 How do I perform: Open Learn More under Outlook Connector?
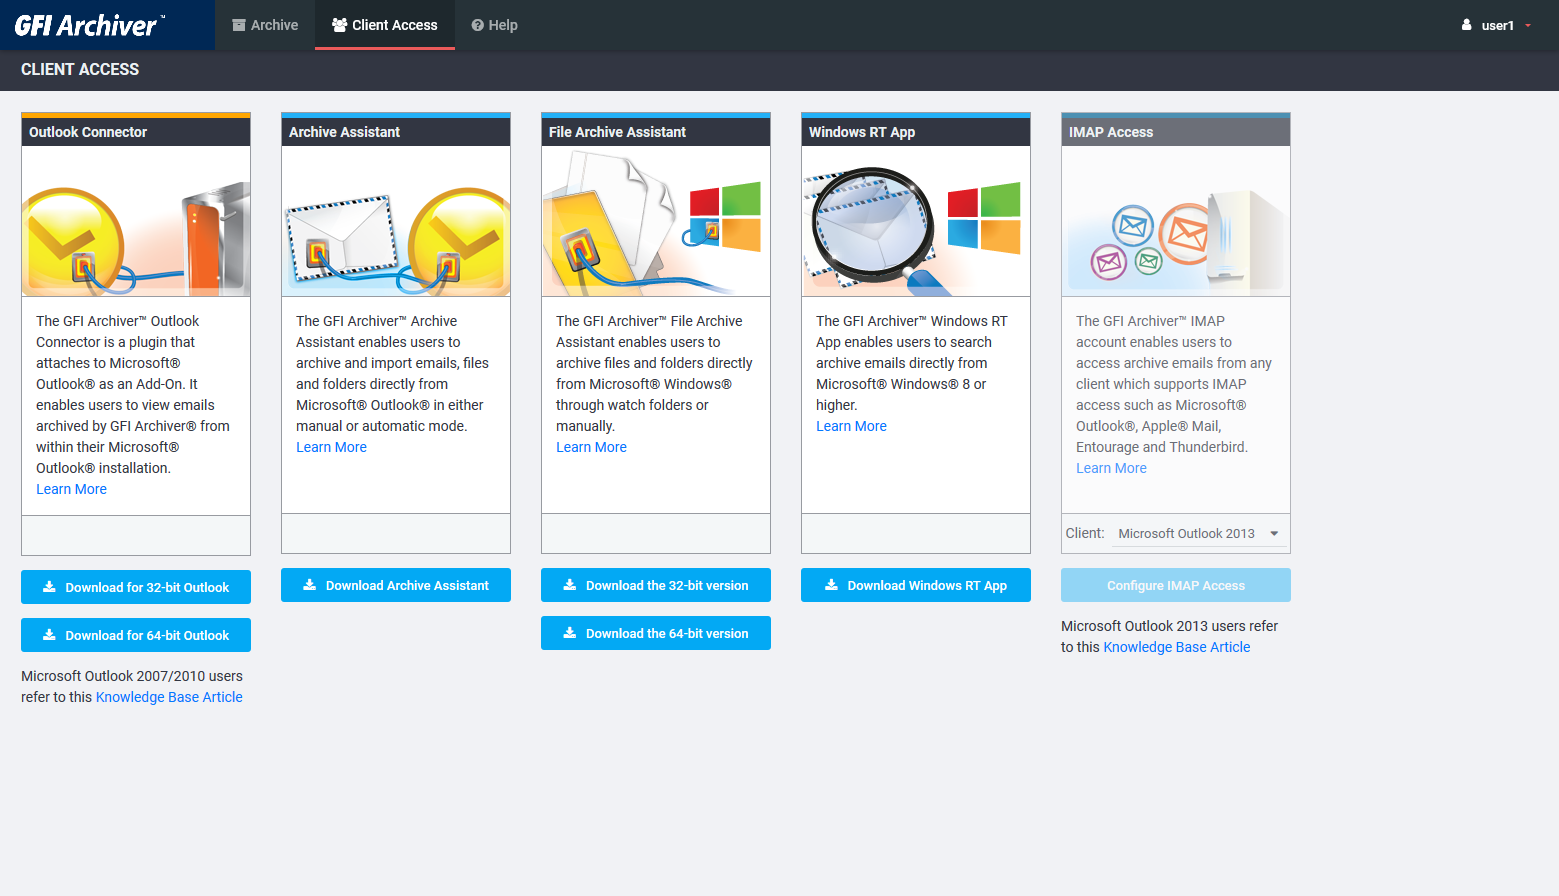point(71,489)
